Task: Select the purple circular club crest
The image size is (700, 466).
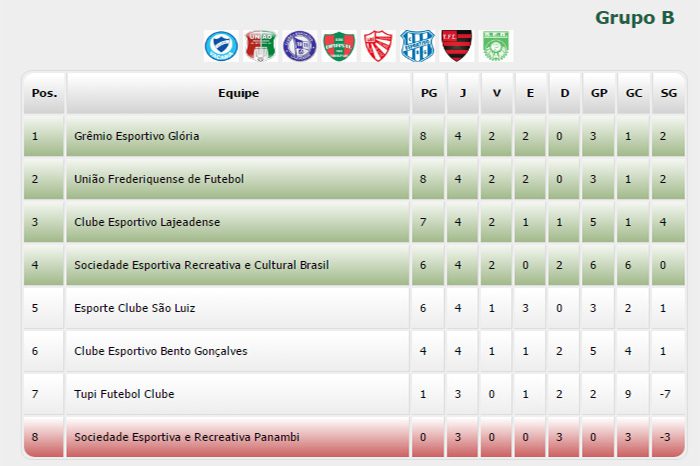Action: pyautogui.click(x=300, y=46)
